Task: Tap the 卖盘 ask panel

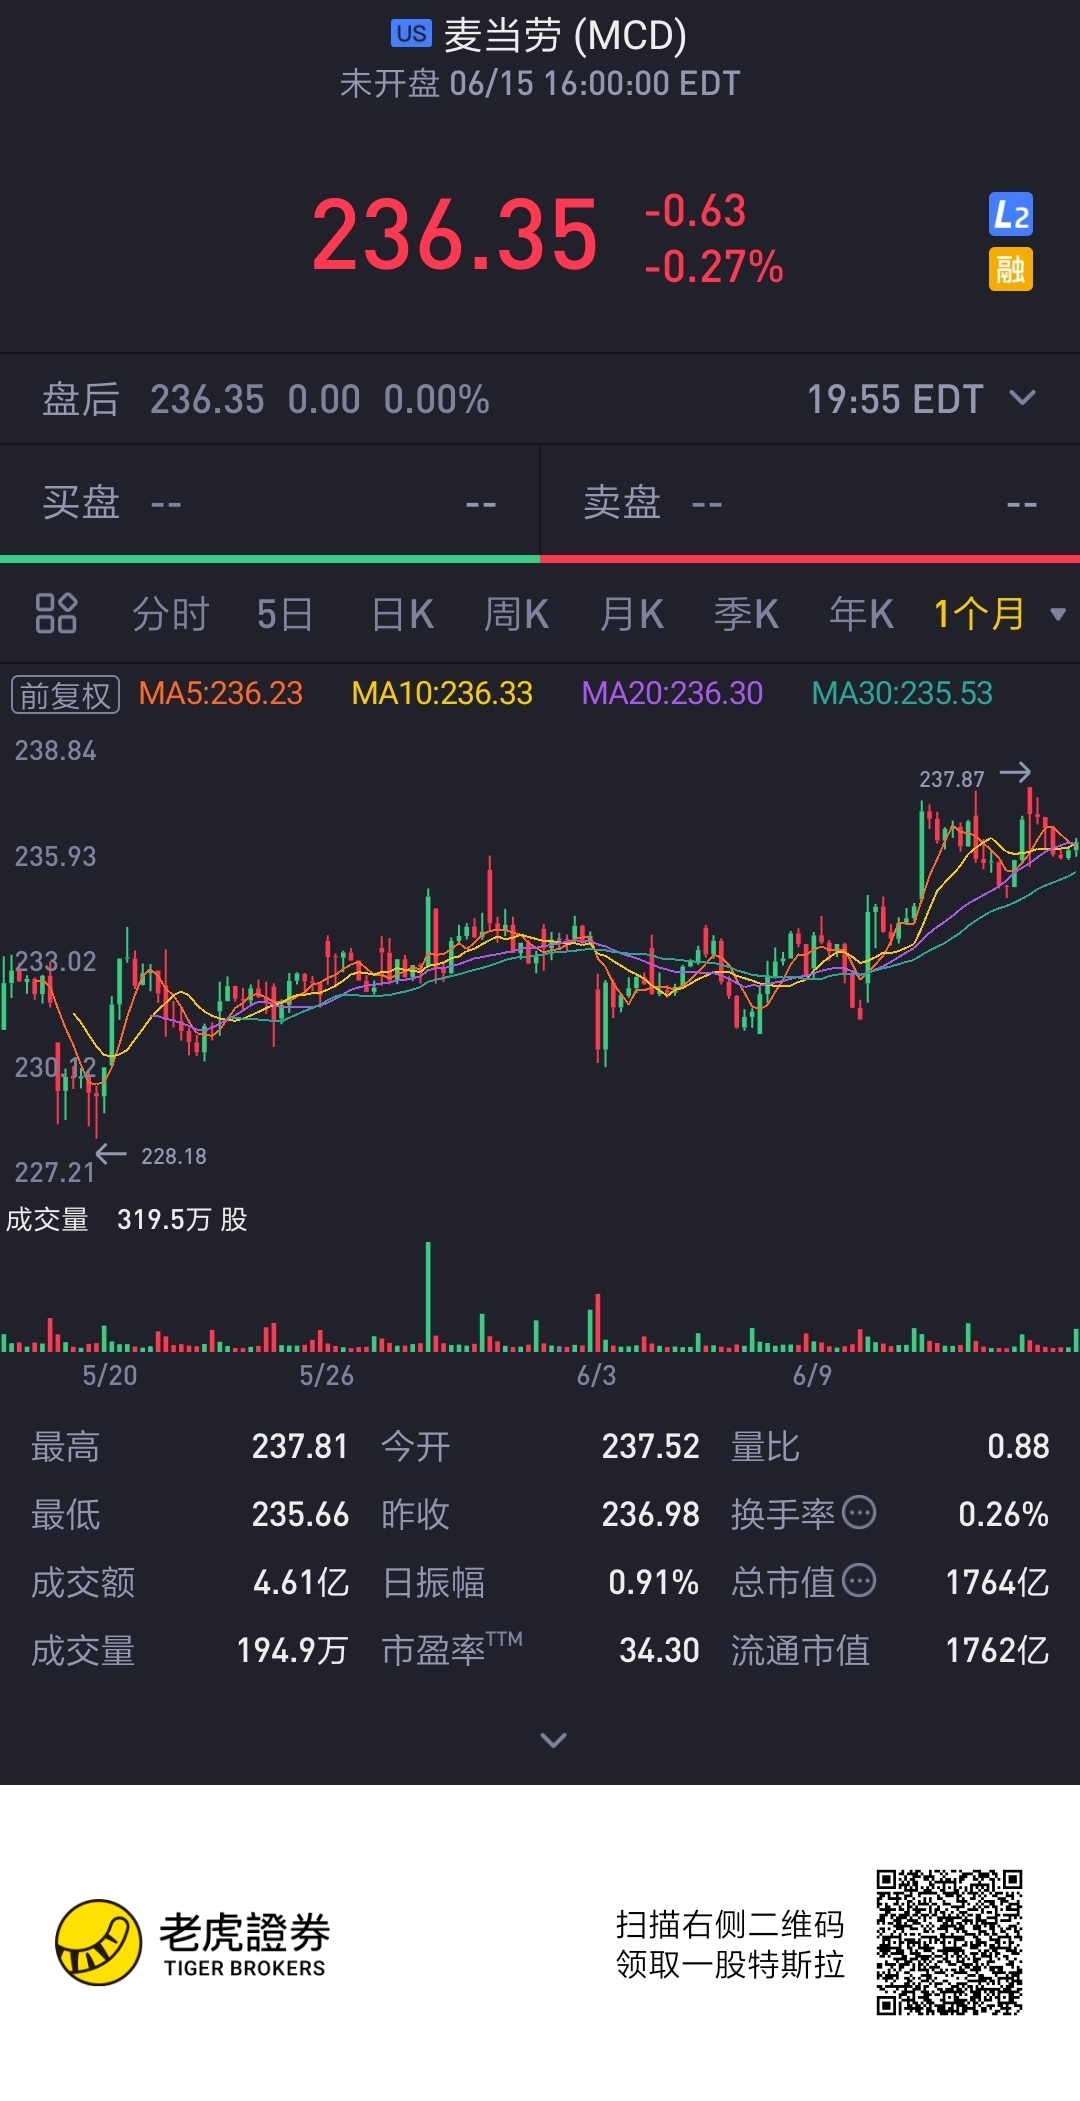Action: (x=810, y=501)
